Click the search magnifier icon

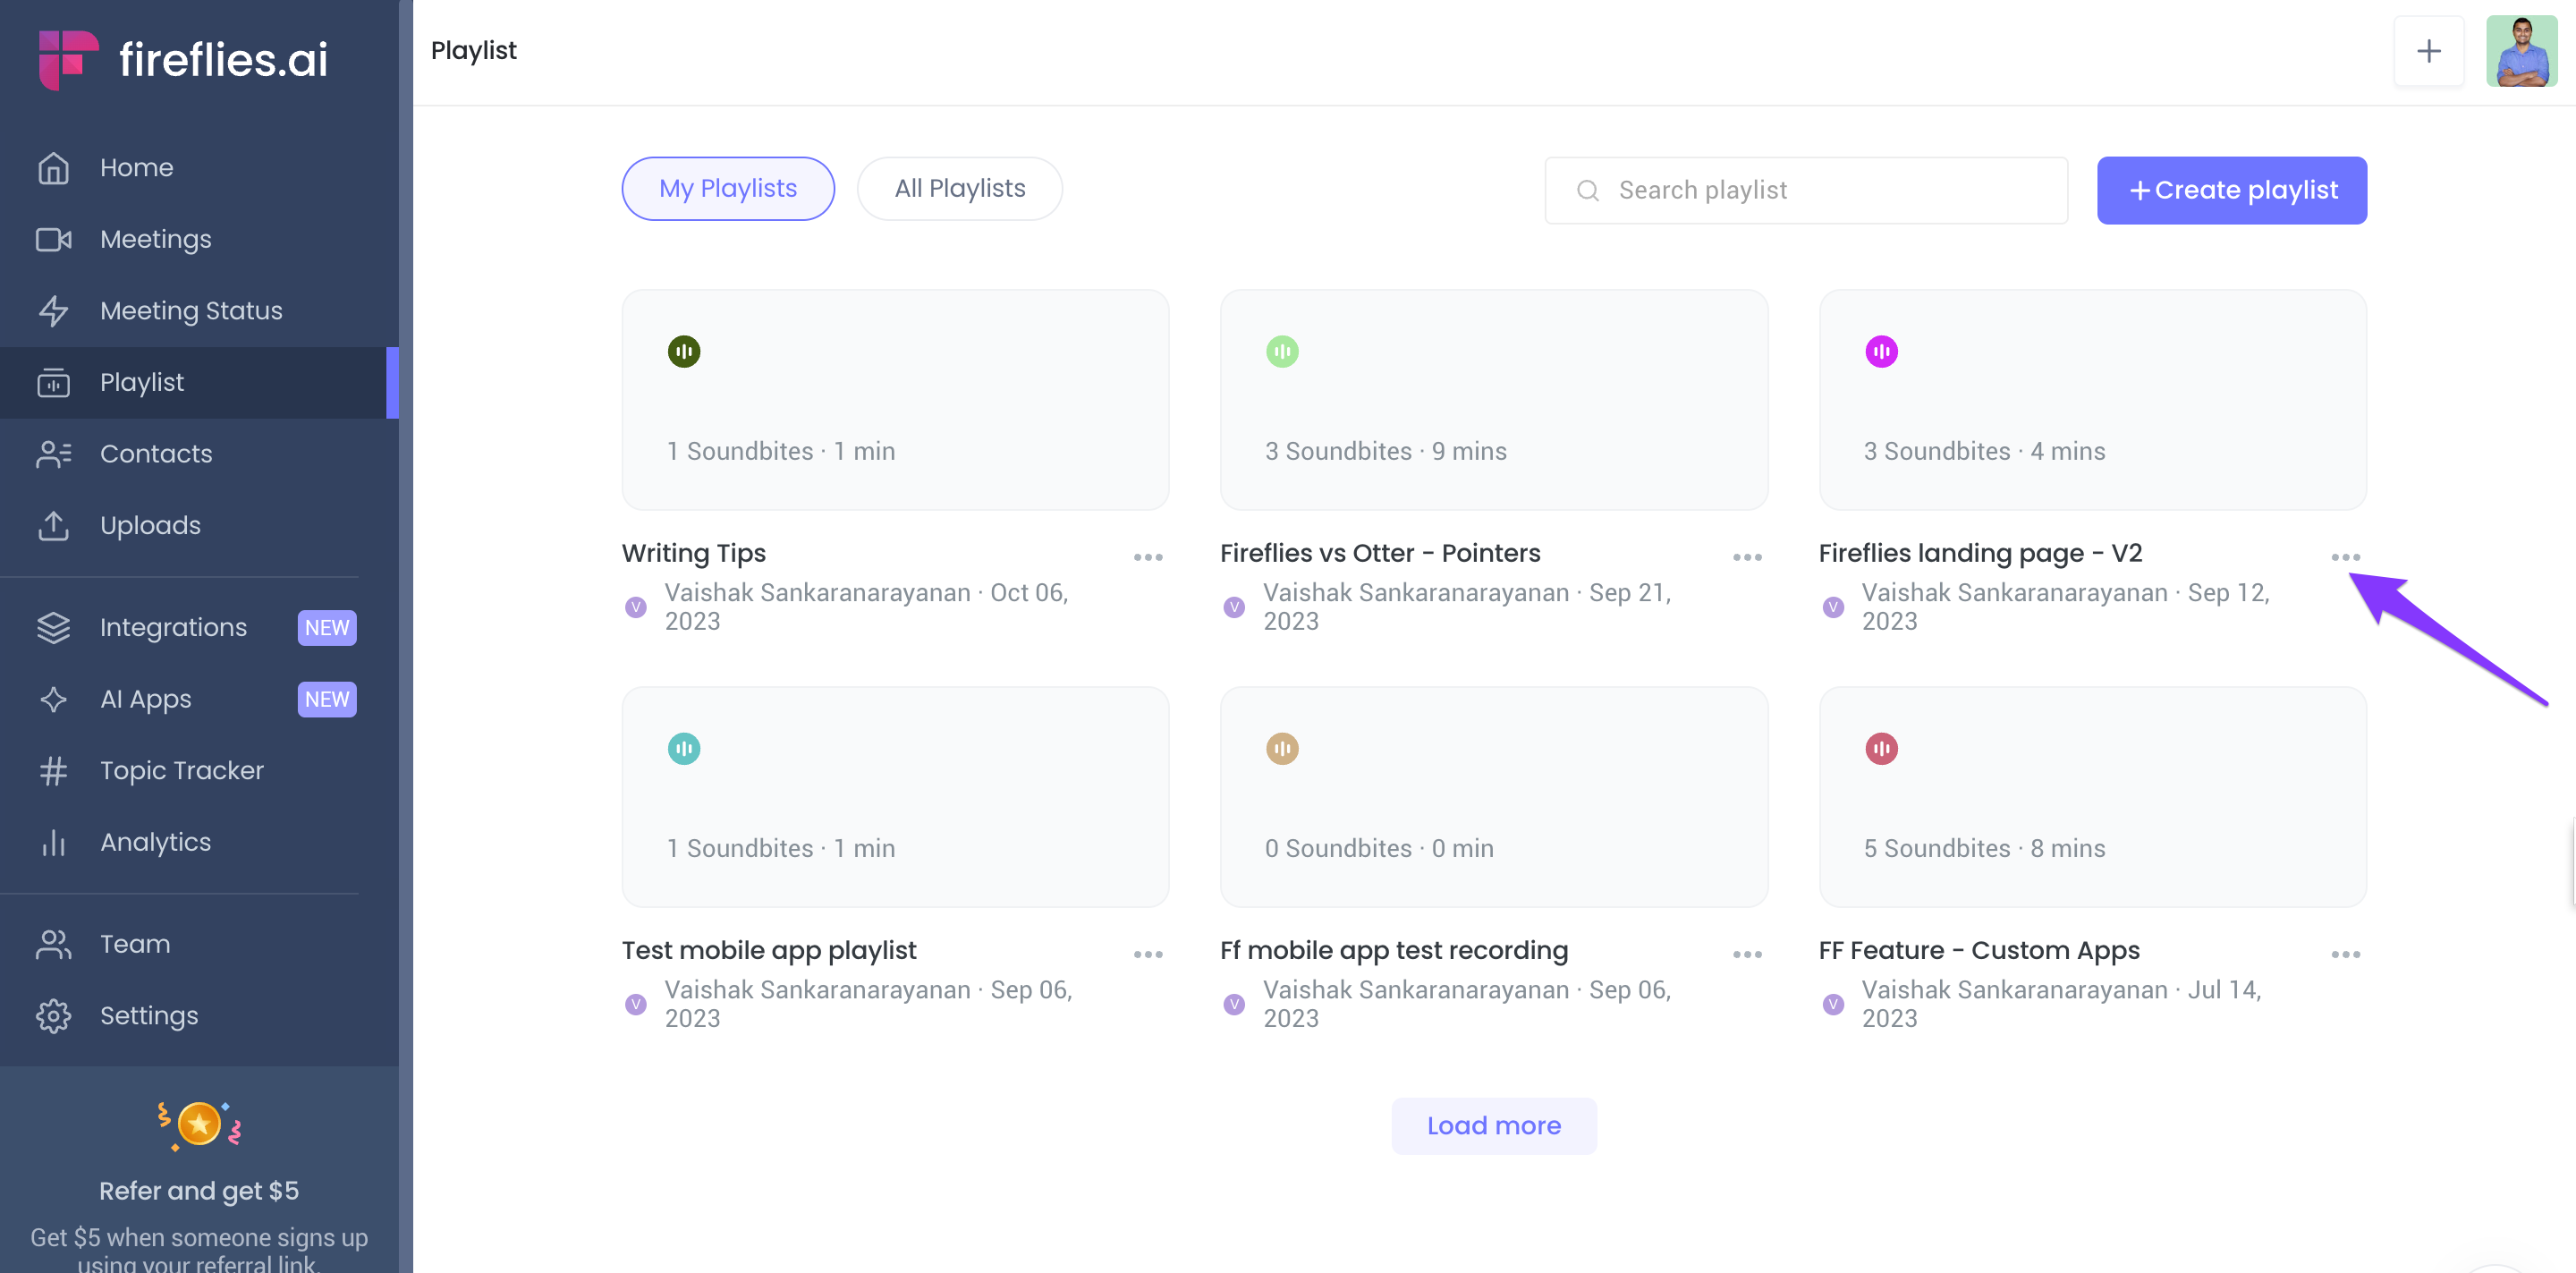tap(1587, 191)
